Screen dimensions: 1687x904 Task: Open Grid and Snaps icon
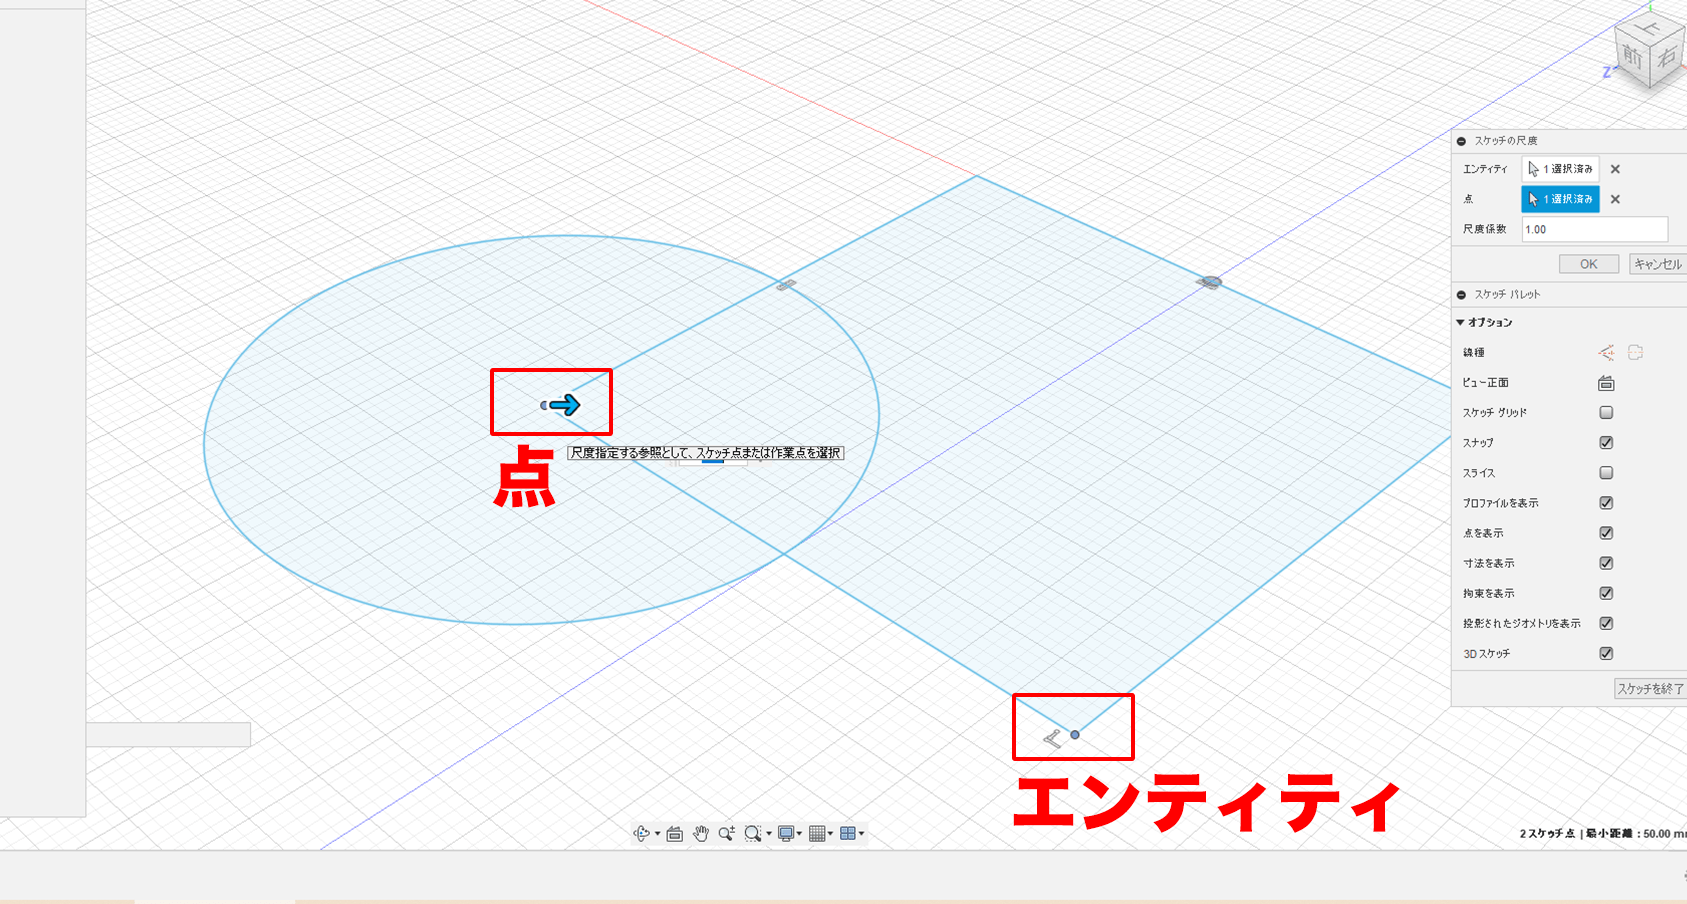point(817,833)
